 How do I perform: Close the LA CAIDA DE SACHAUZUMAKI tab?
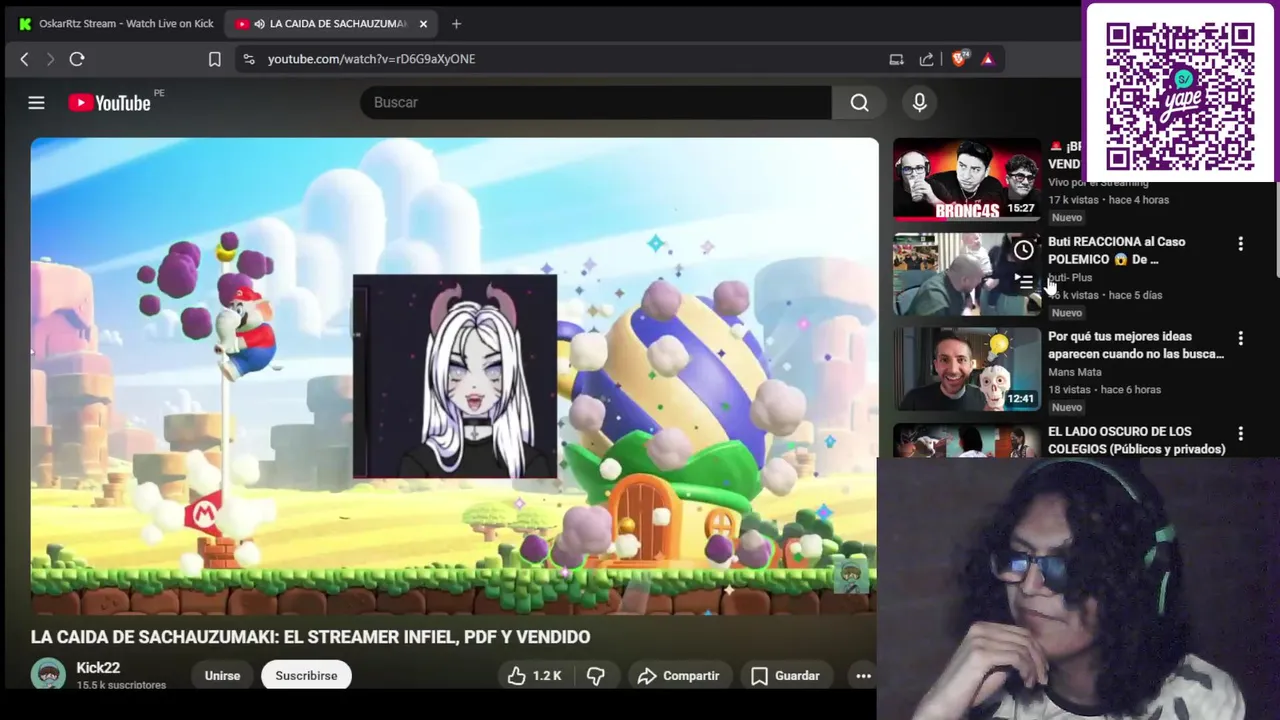click(x=423, y=23)
